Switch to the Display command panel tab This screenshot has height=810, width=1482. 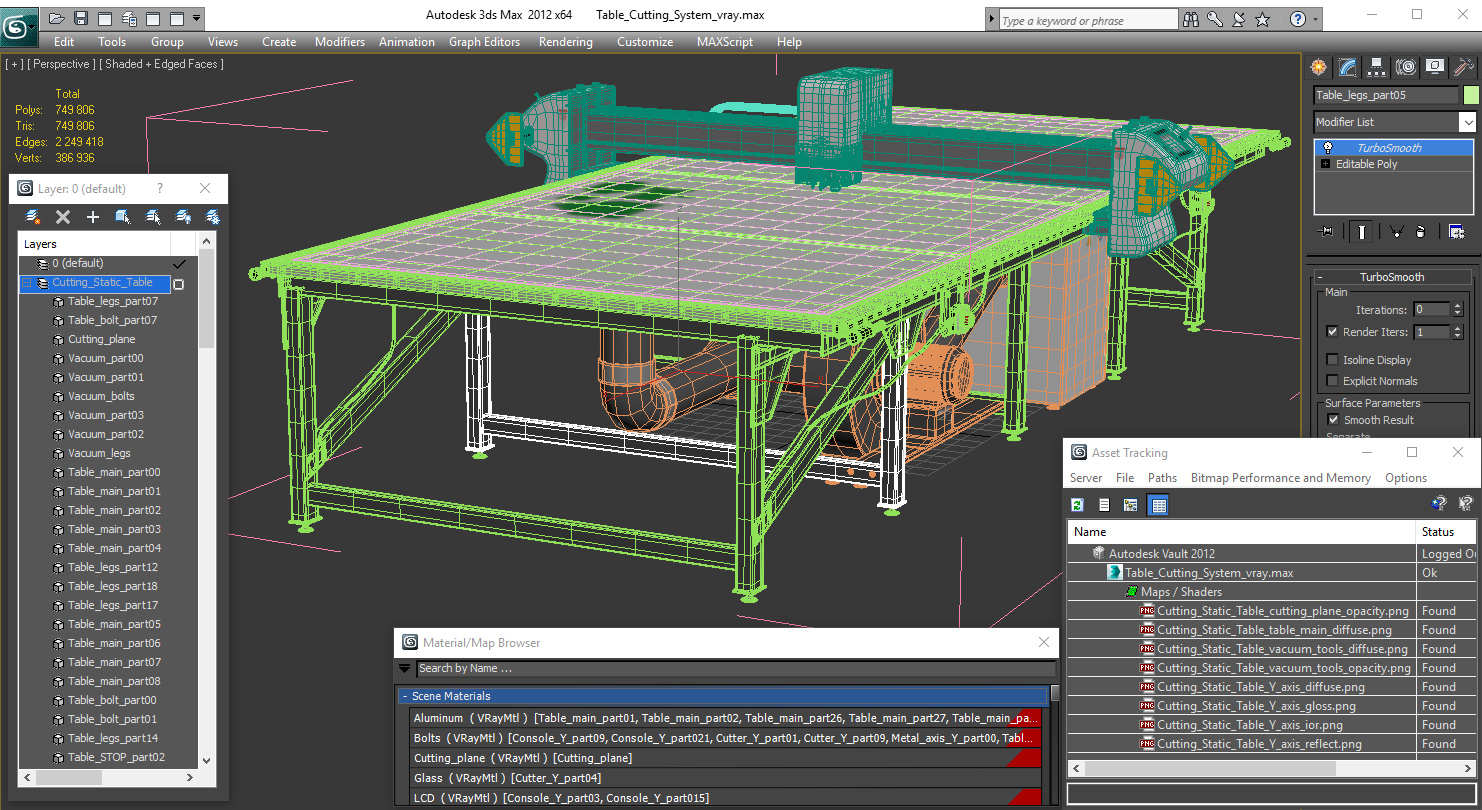[x=1435, y=67]
